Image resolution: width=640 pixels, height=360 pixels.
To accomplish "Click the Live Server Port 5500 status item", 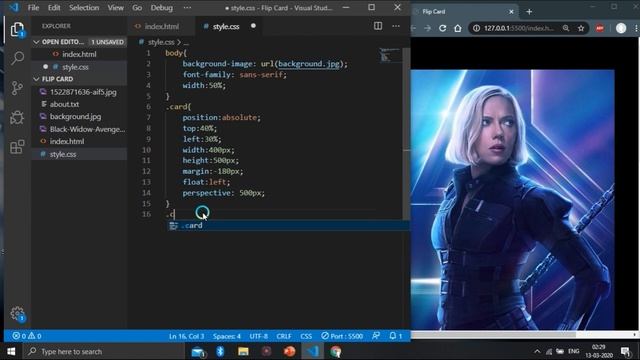I will pos(342,336).
